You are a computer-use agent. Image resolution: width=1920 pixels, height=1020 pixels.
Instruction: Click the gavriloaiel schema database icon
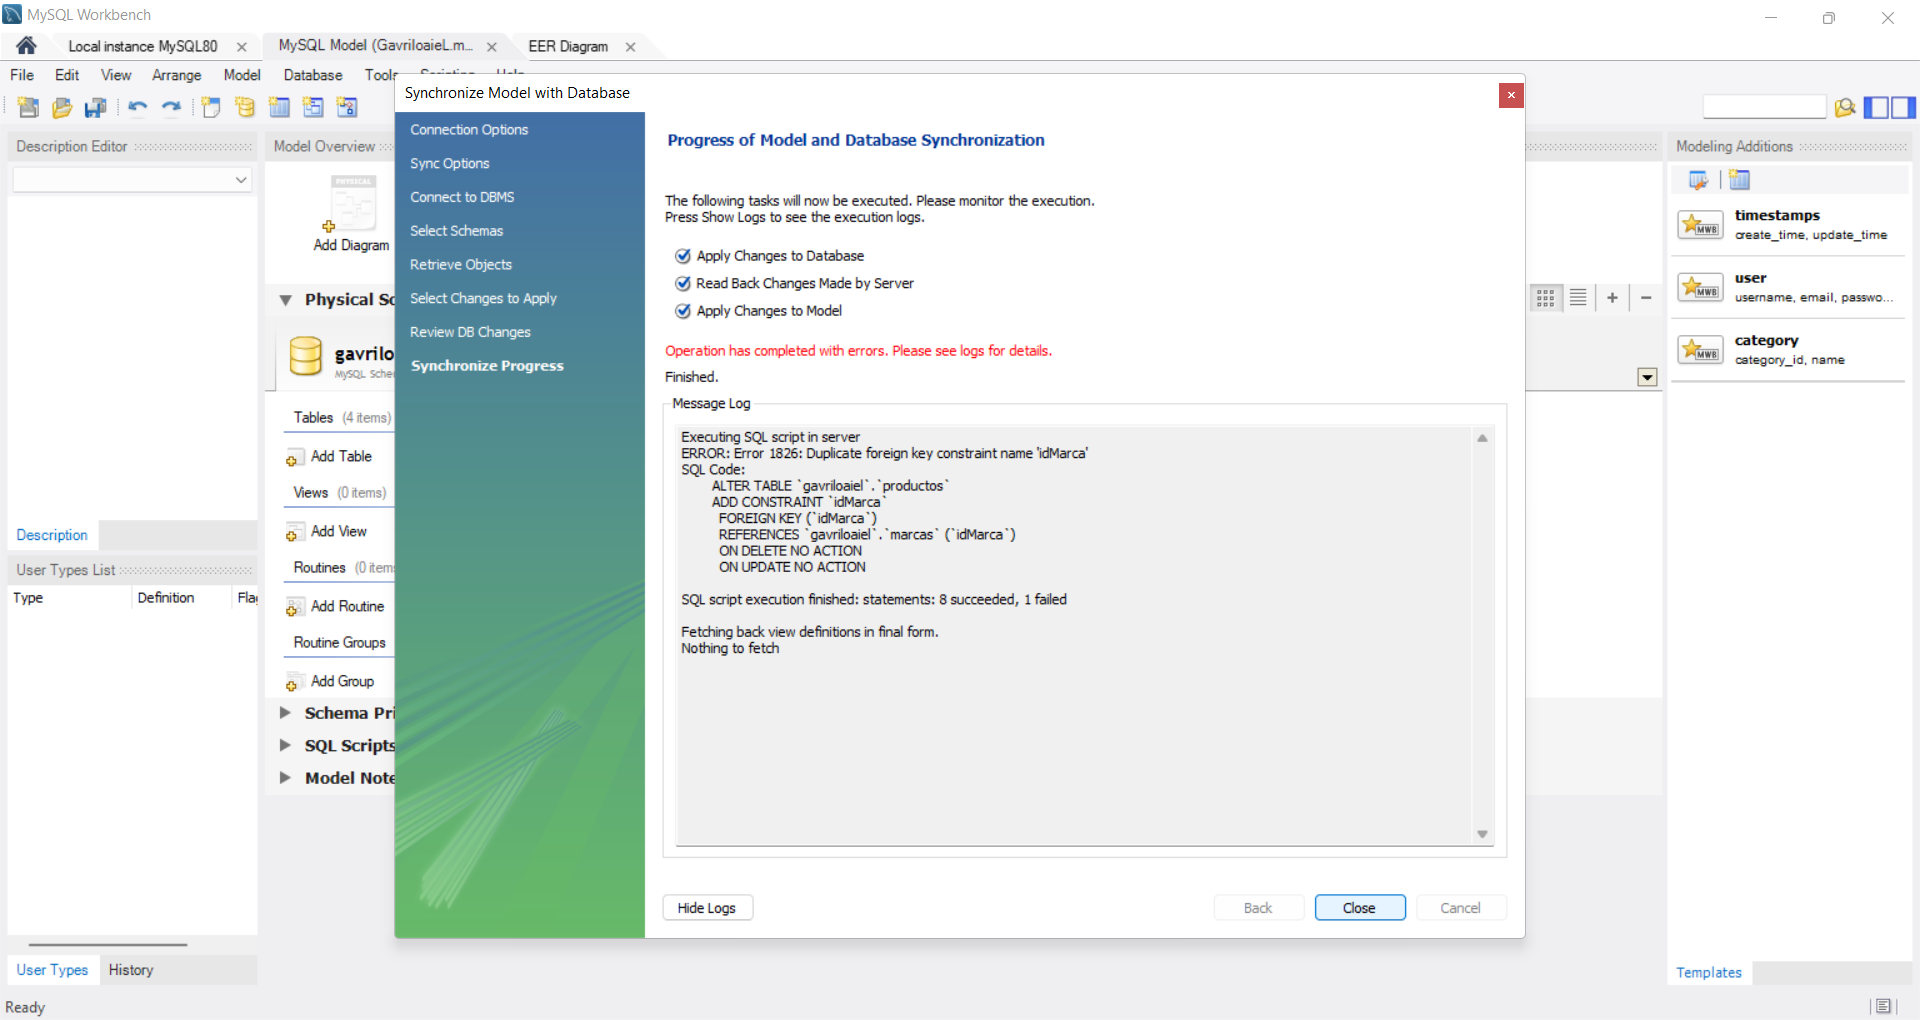306,356
